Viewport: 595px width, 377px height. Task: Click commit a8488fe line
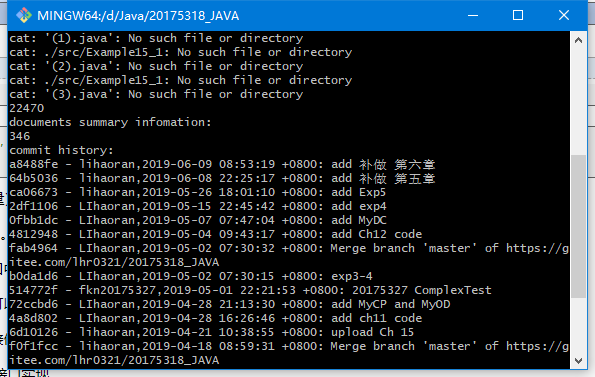click(222, 165)
